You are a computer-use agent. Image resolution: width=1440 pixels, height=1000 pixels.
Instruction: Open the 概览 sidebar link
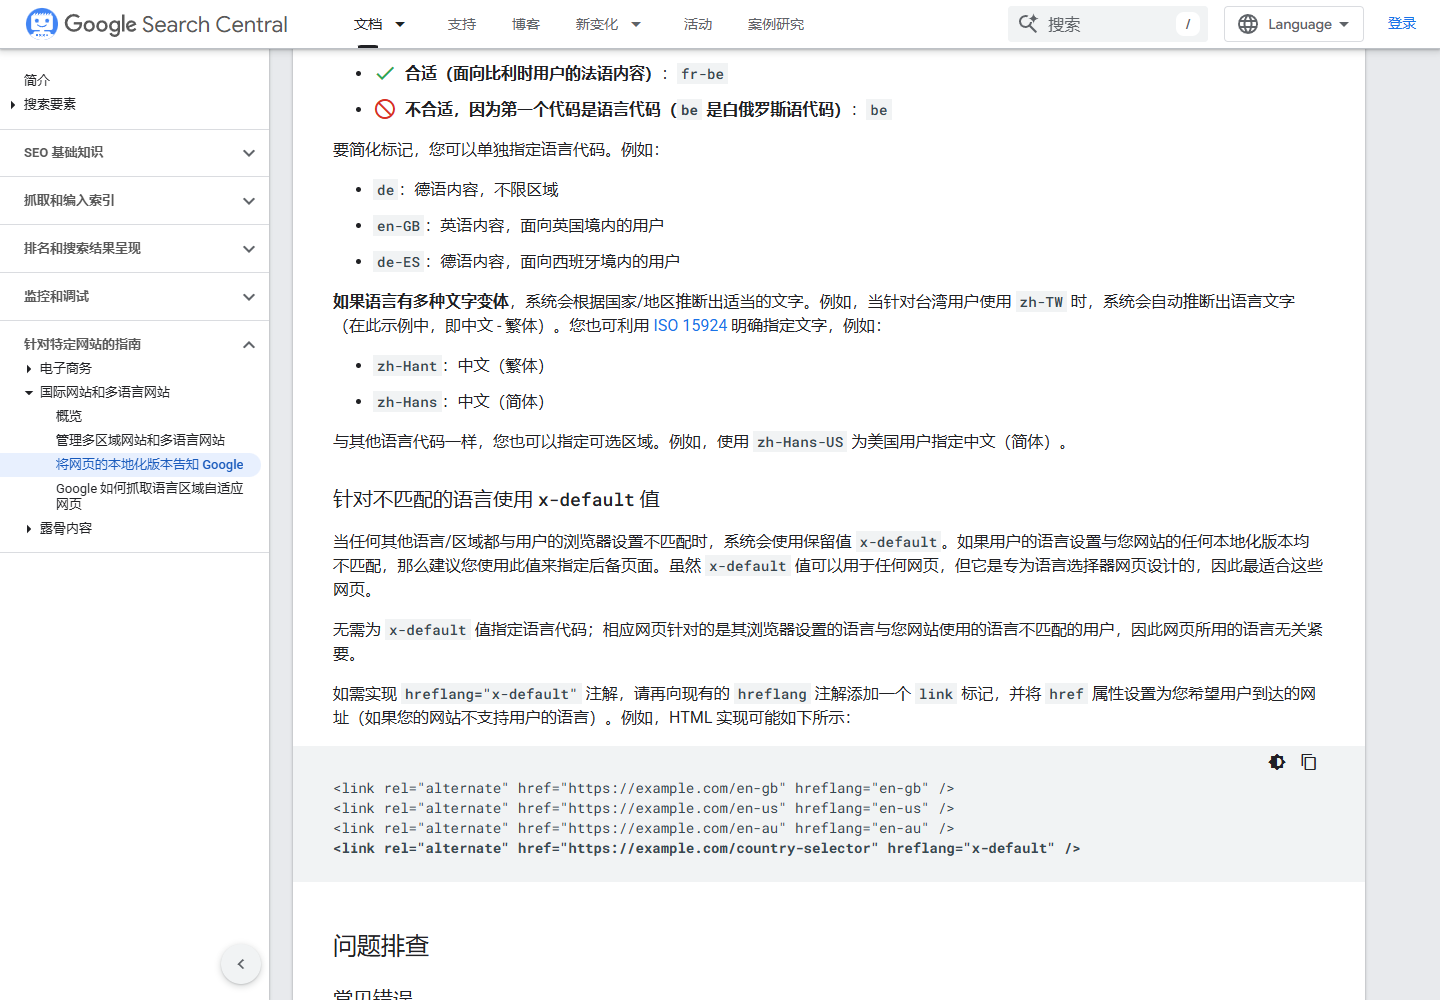pyautogui.click(x=69, y=416)
